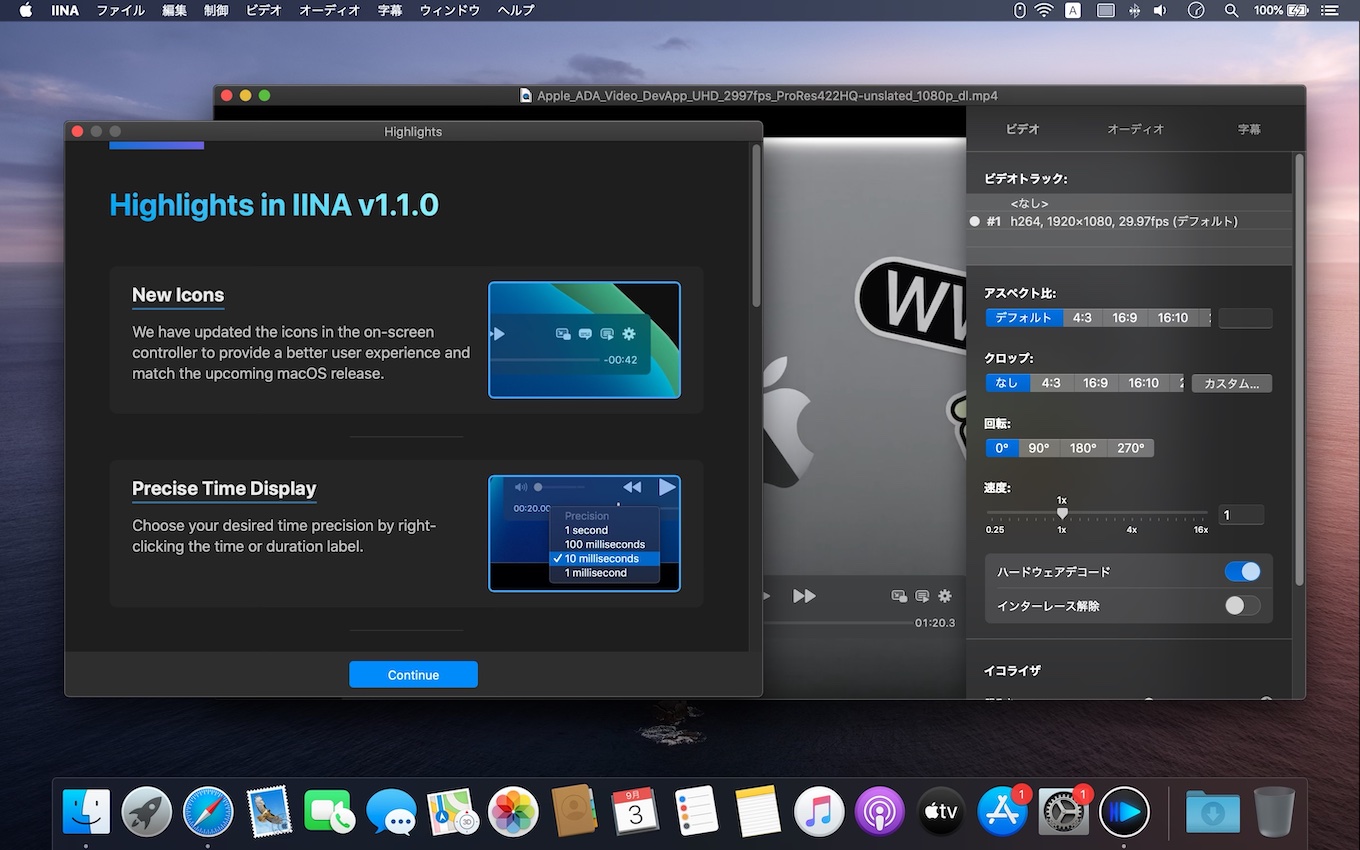Click Continue in Highlights window
Viewport: 1360px width, 850px height.
pos(413,674)
